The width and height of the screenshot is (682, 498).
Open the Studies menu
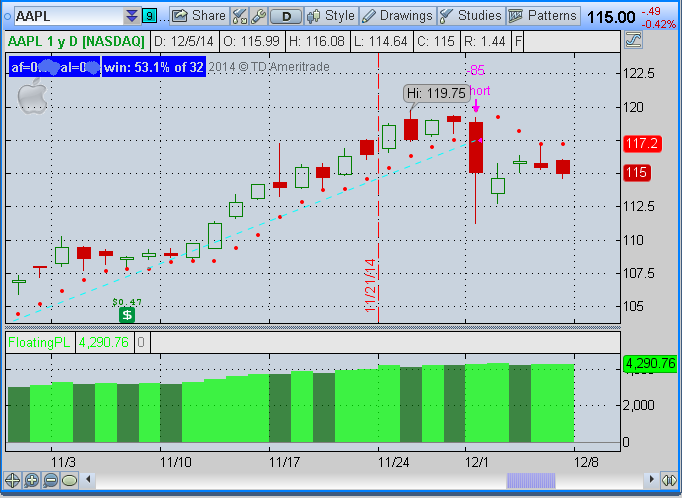click(x=471, y=16)
